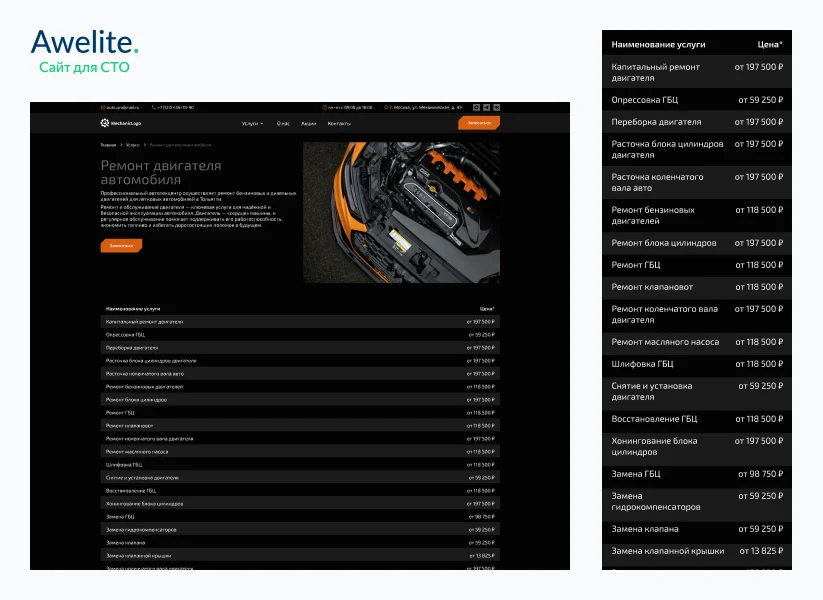The width and height of the screenshot is (823, 600).
Task: Click the email address in the top bar
Action: [123, 107]
